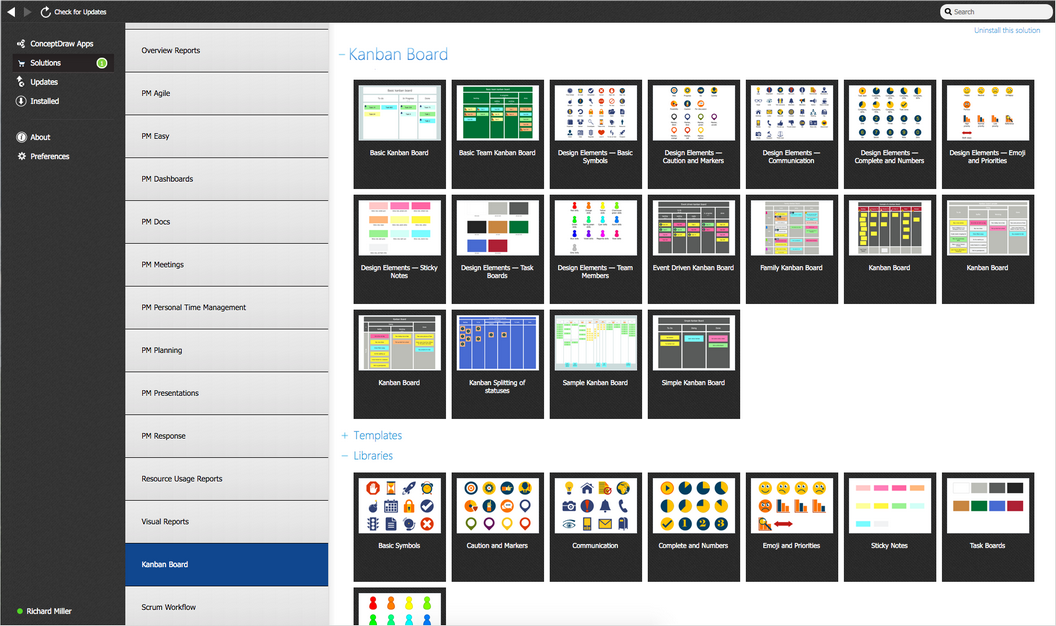
Task: Click the Kanban Board heading title
Action: [x=398, y=55]
